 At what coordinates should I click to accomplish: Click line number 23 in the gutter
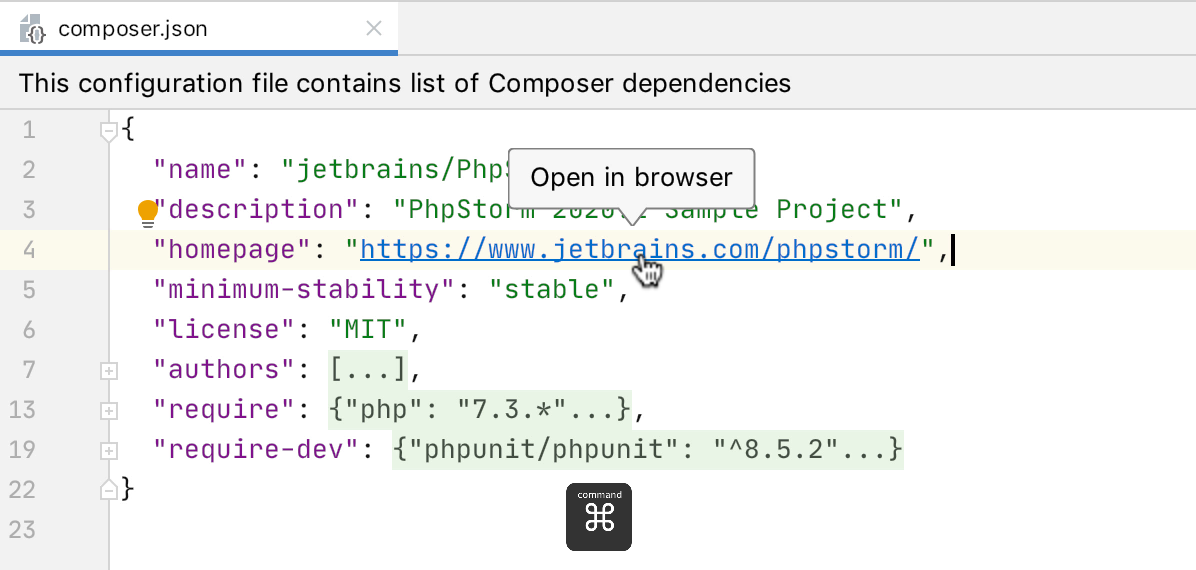click(x=23, y=529)
